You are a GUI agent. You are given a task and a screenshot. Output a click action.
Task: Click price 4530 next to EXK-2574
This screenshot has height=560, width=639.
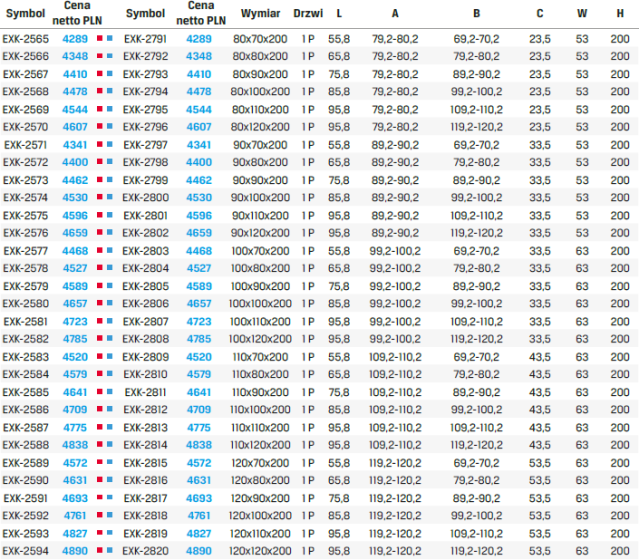[75, 198]
